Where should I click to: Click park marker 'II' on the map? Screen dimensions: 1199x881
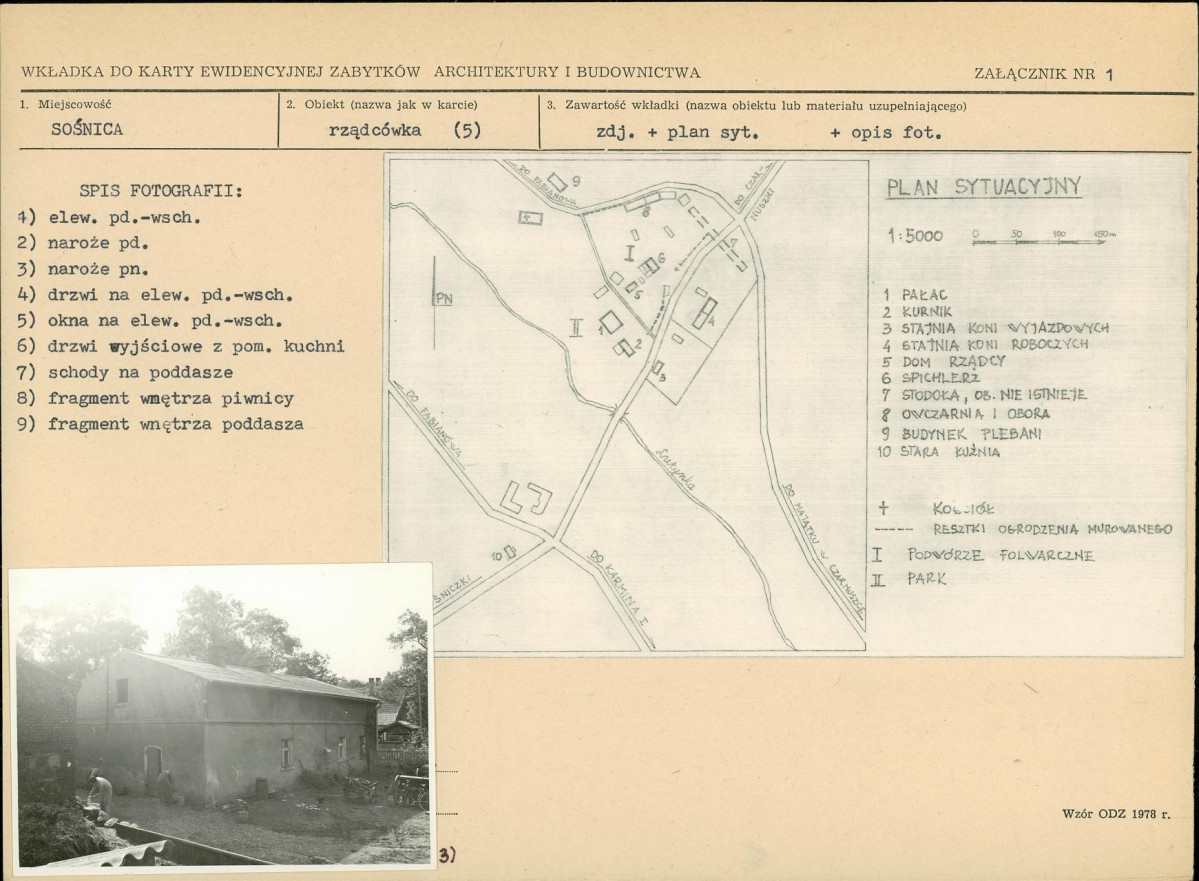coord(576,328)
